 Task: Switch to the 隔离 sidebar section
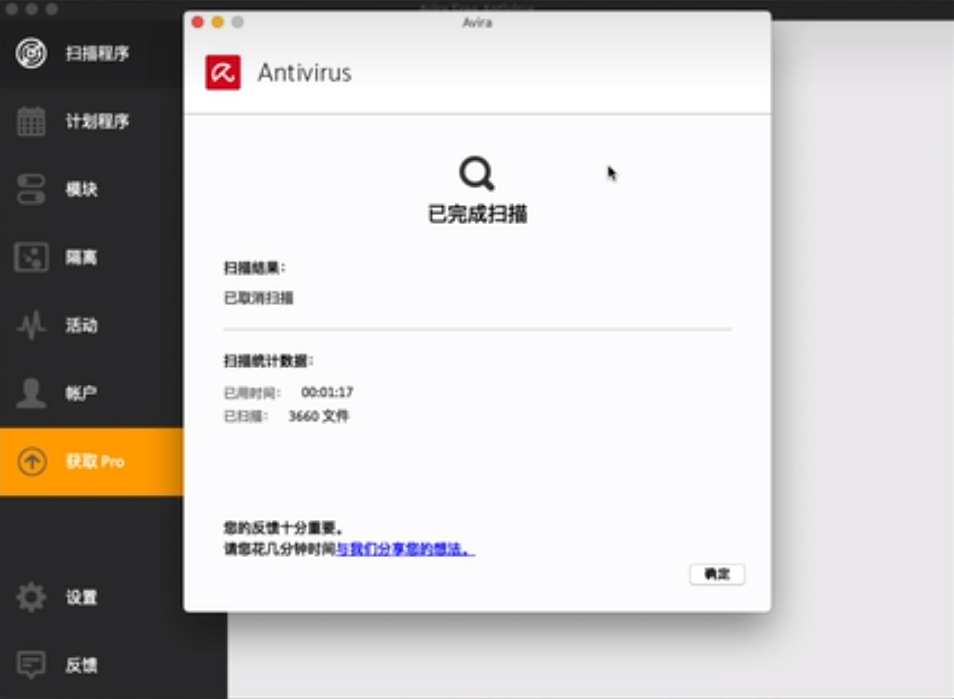[80, 257]
